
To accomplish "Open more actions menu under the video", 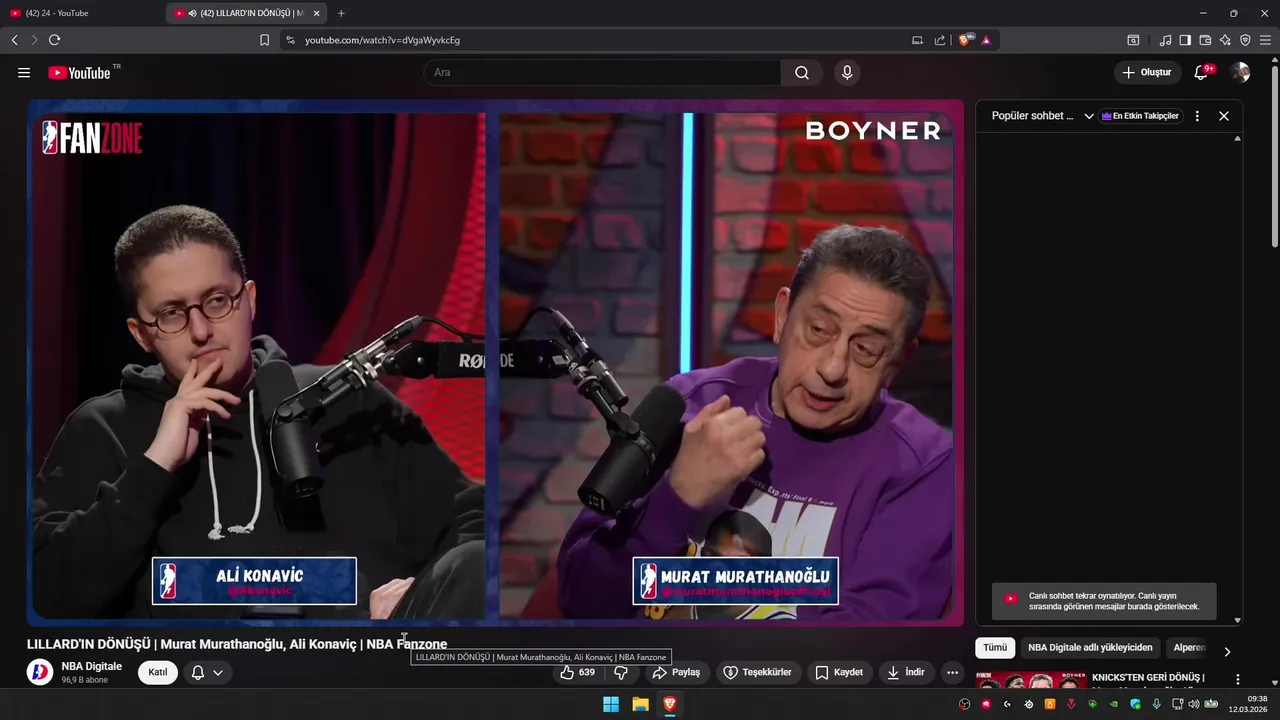I will click(952, 672).
